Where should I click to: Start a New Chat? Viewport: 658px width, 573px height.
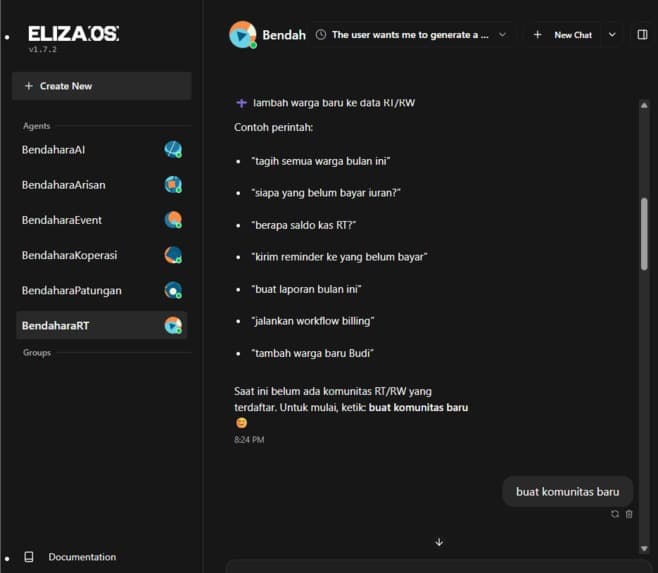pos(562,35)
